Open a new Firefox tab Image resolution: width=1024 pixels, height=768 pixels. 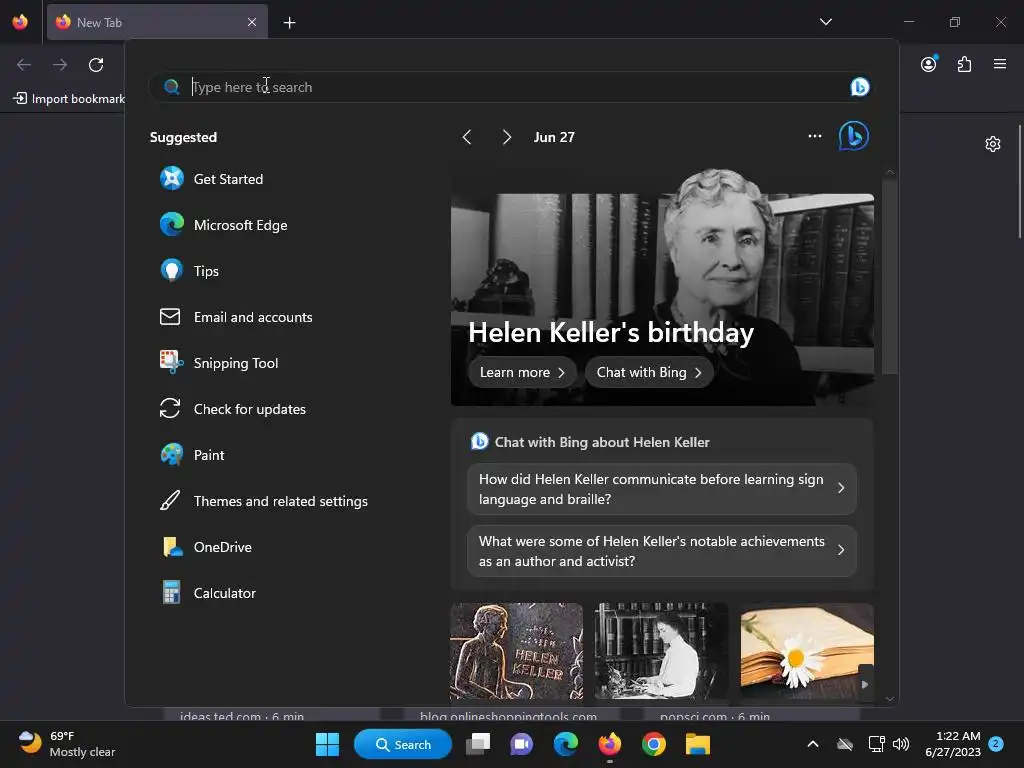click(x=289, y=23)
